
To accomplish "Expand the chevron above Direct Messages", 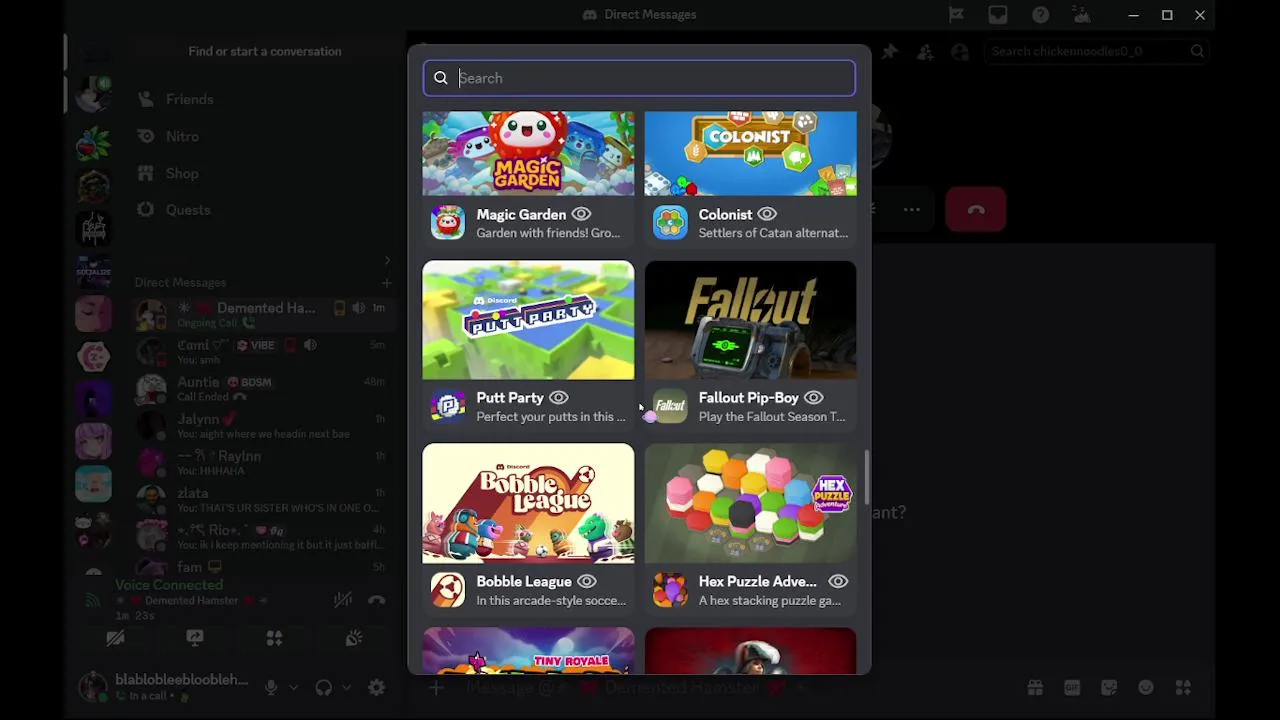I will pyautogui.click(x=387, y=261).
